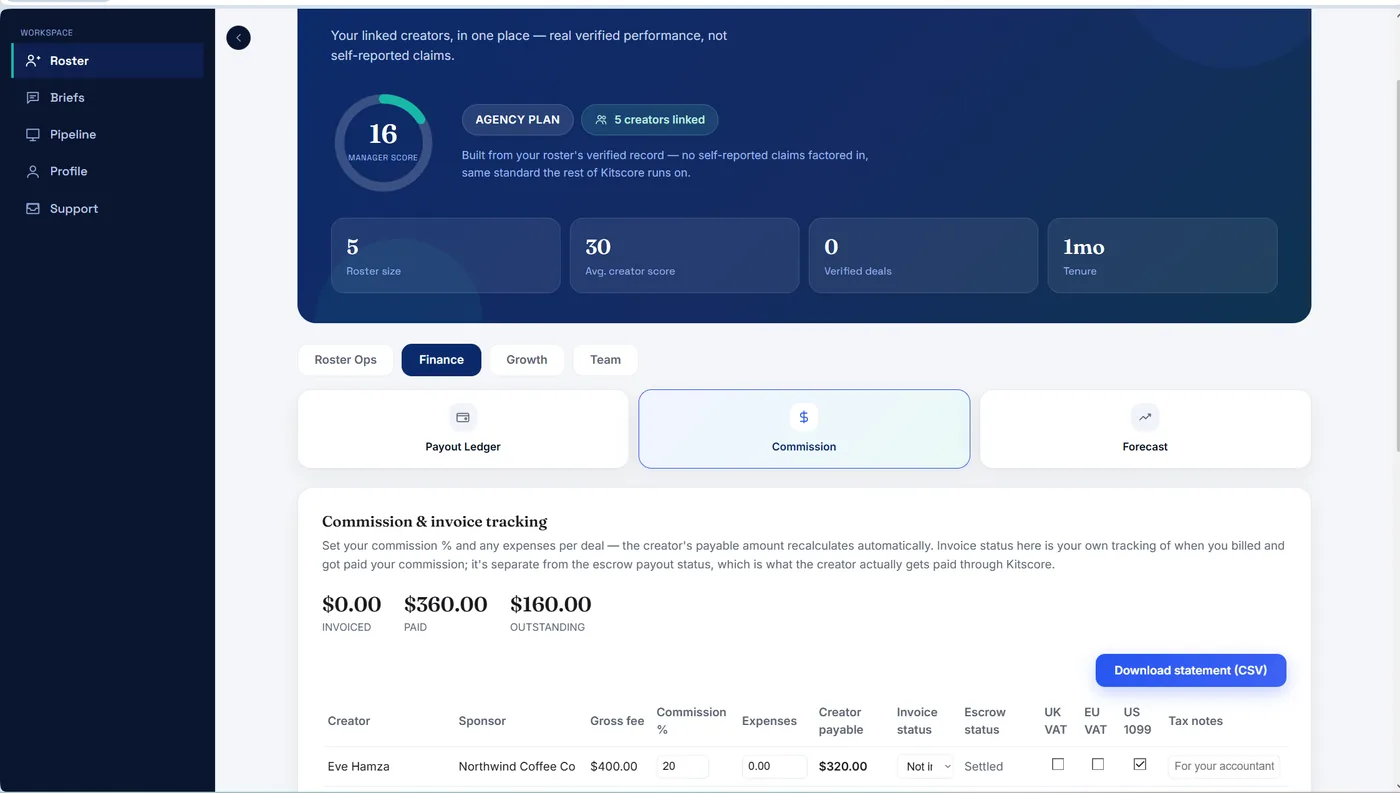Click the $160.00 OUTSTANDING total

point(550,612)
